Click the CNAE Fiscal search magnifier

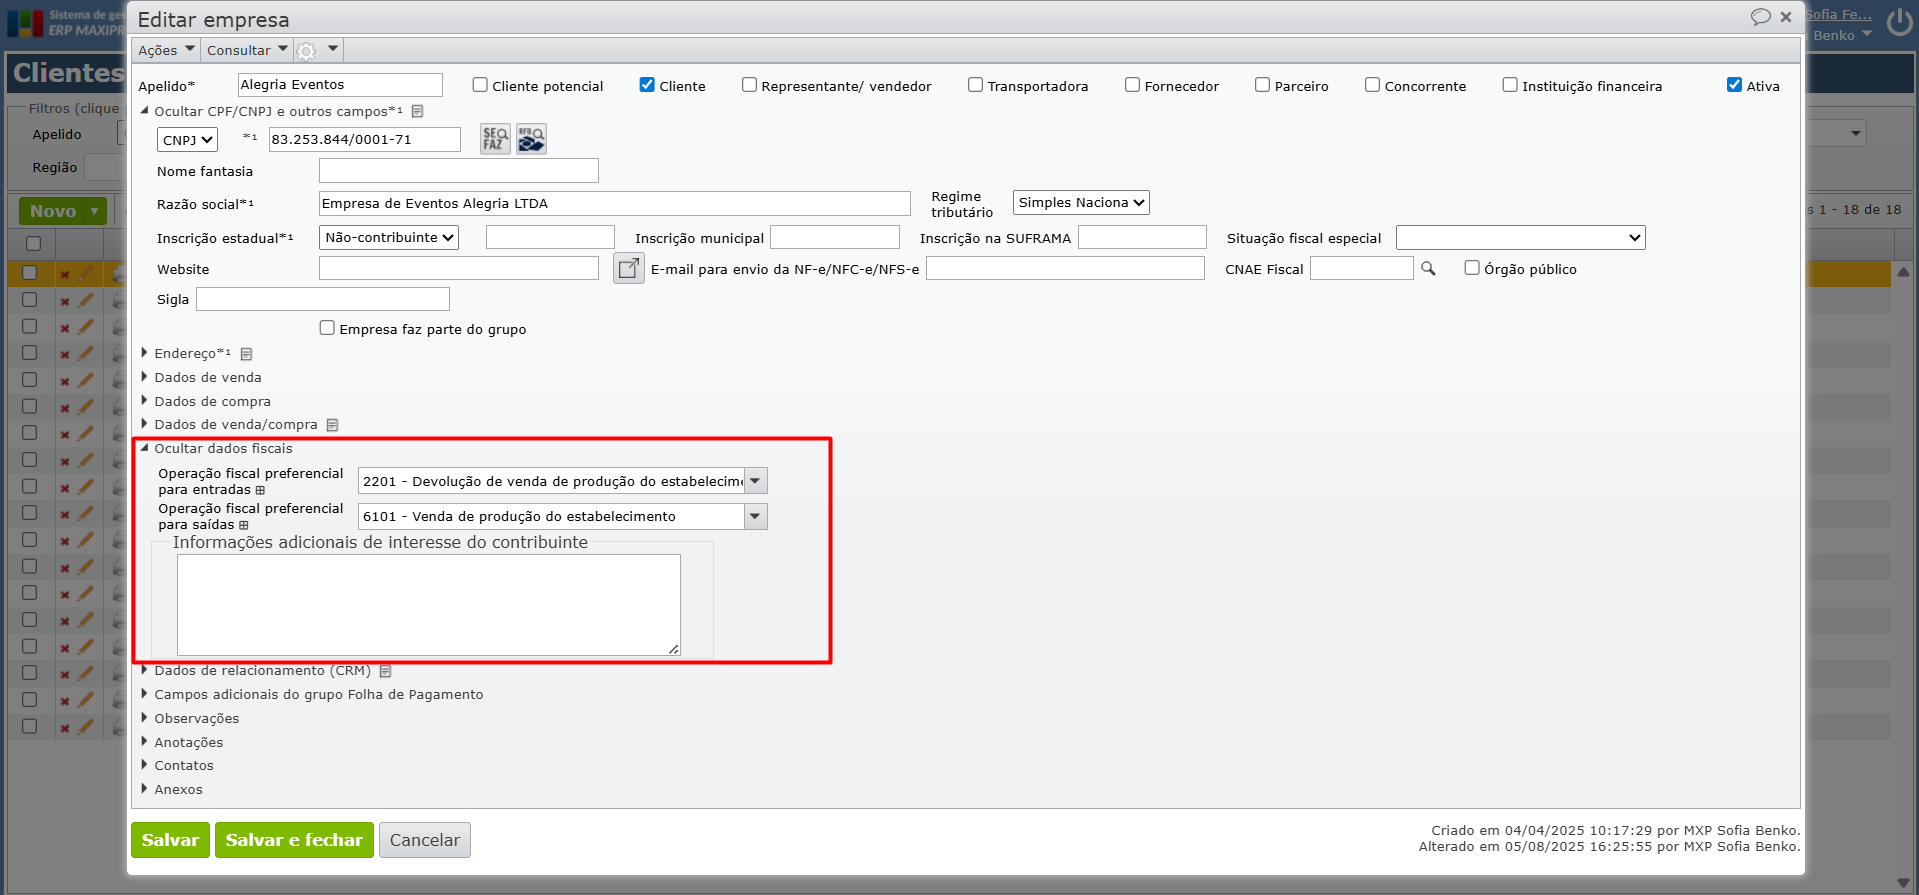coord(1428,268)
